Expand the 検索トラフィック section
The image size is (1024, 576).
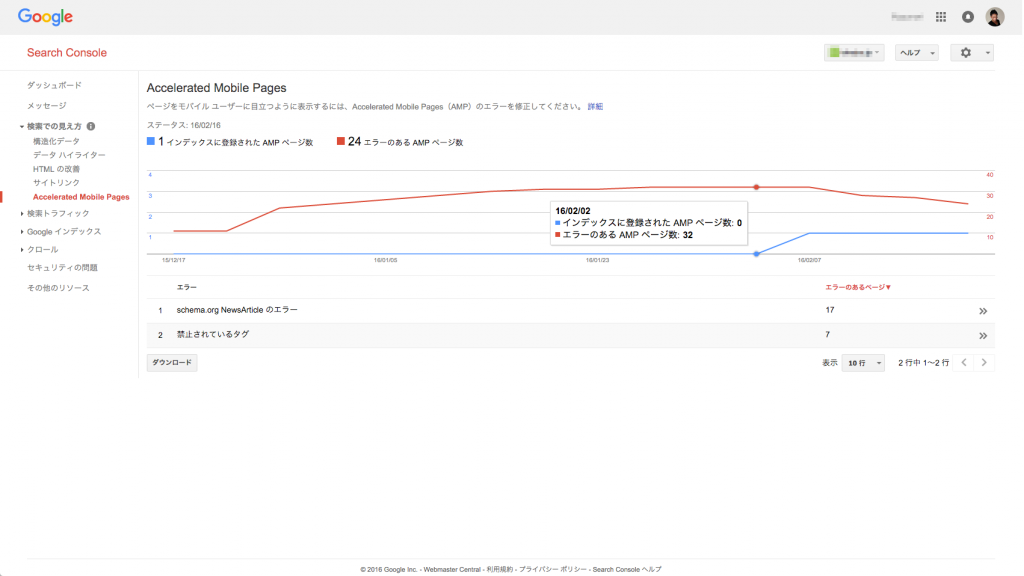tap(56, 214)
